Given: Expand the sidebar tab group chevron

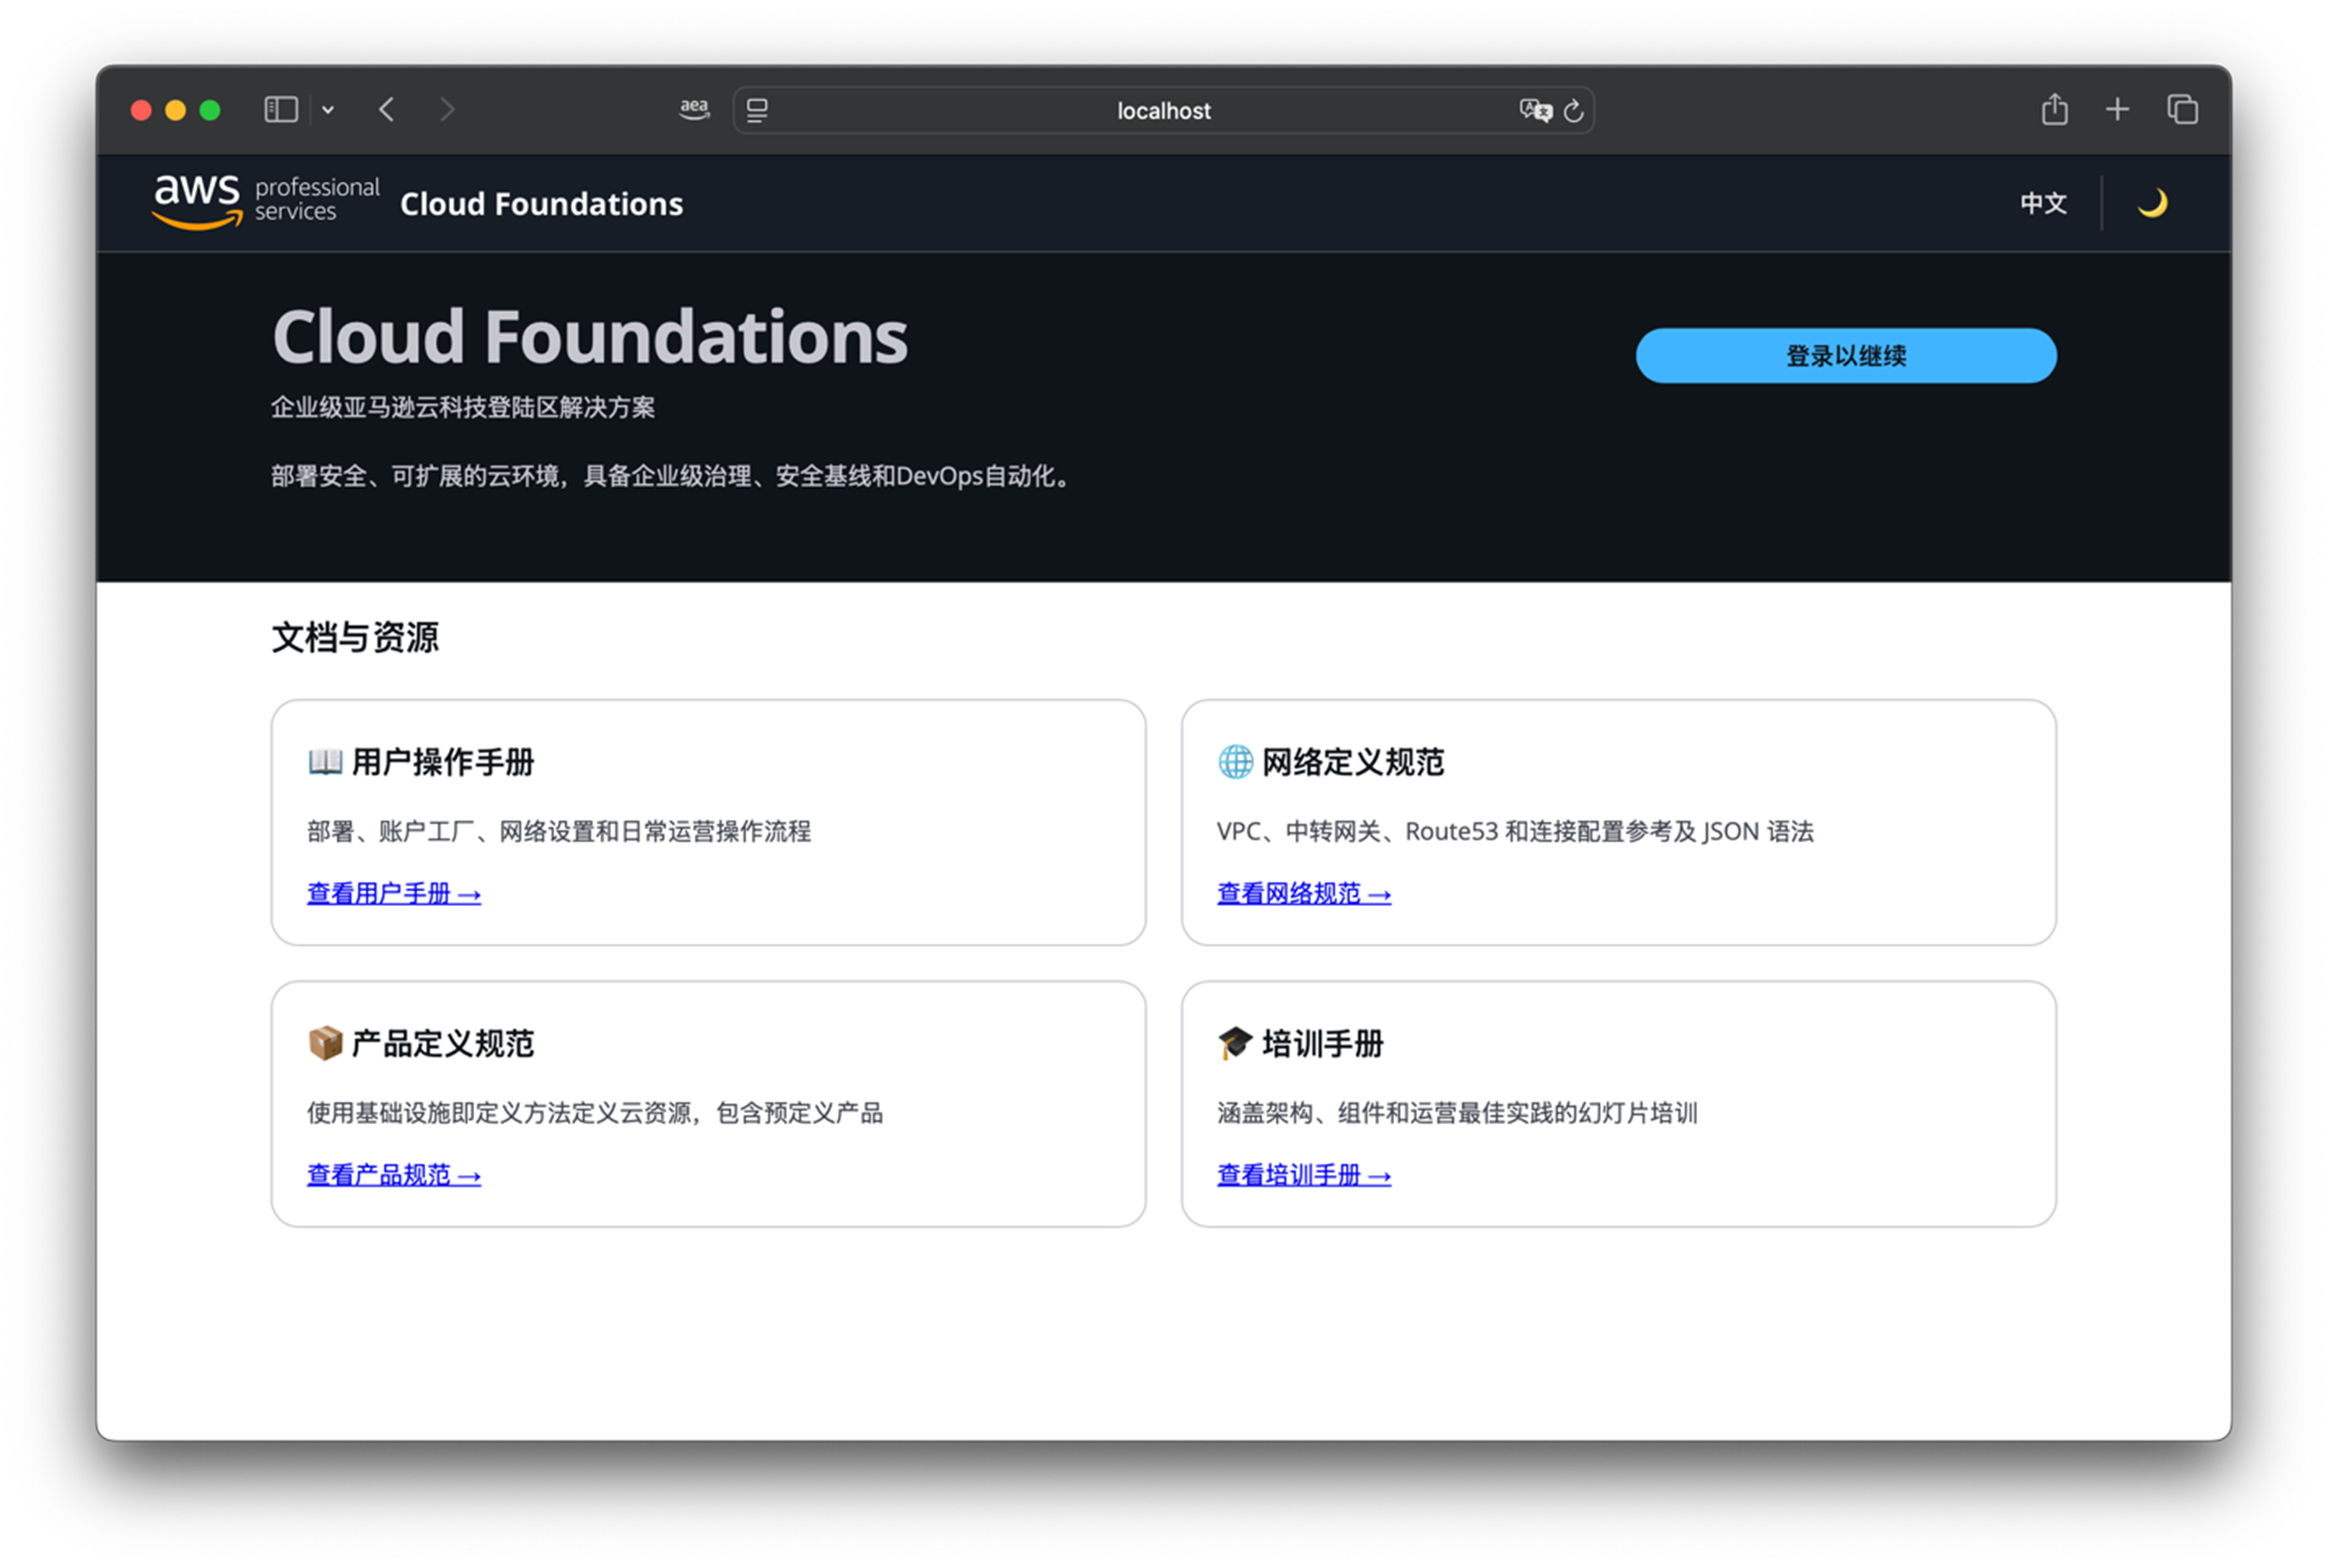Looking at the screenshot, I should pos(328,110).
